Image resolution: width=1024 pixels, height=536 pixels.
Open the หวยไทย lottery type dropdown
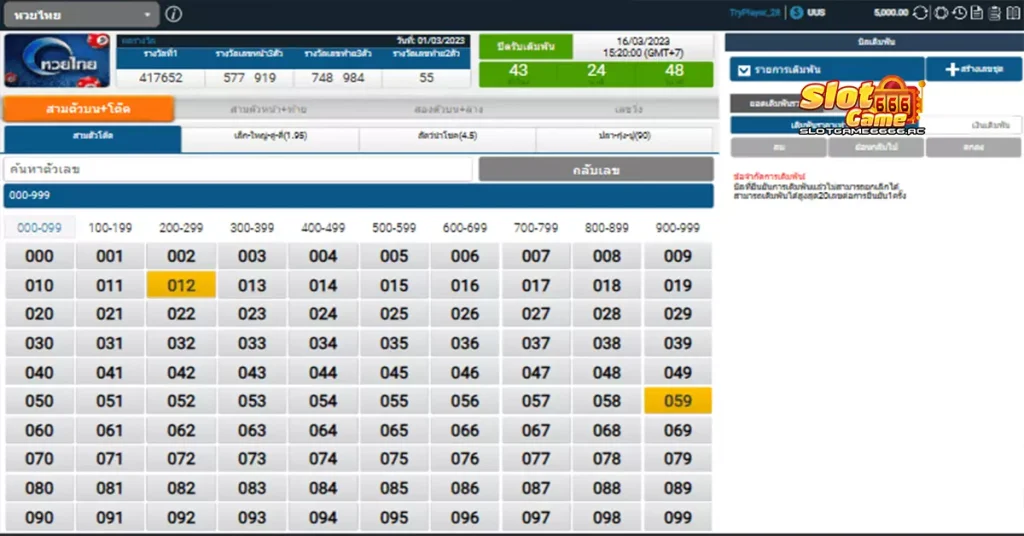(x=80, y=15)
